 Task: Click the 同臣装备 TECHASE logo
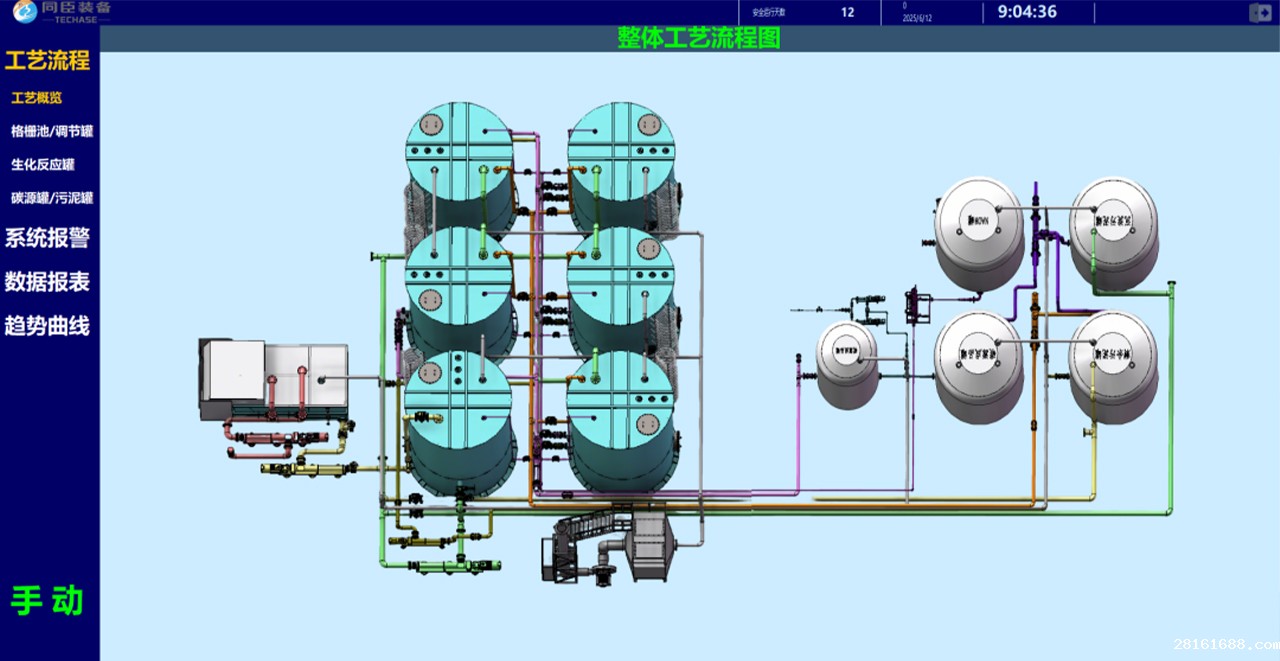pyautogui.click(x=62, y=12)
